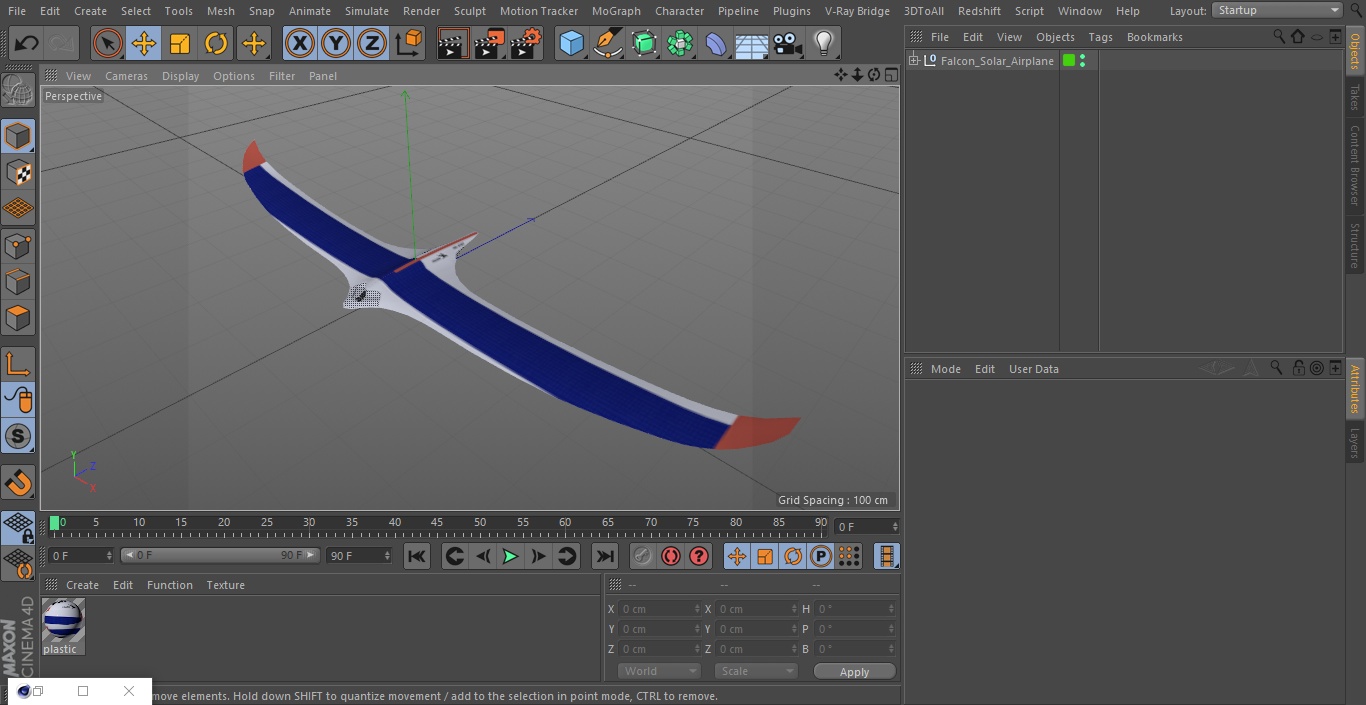Select the plastic material thumbnail
The width and height of the screenshot is (1366, 705).
point(63,620)
